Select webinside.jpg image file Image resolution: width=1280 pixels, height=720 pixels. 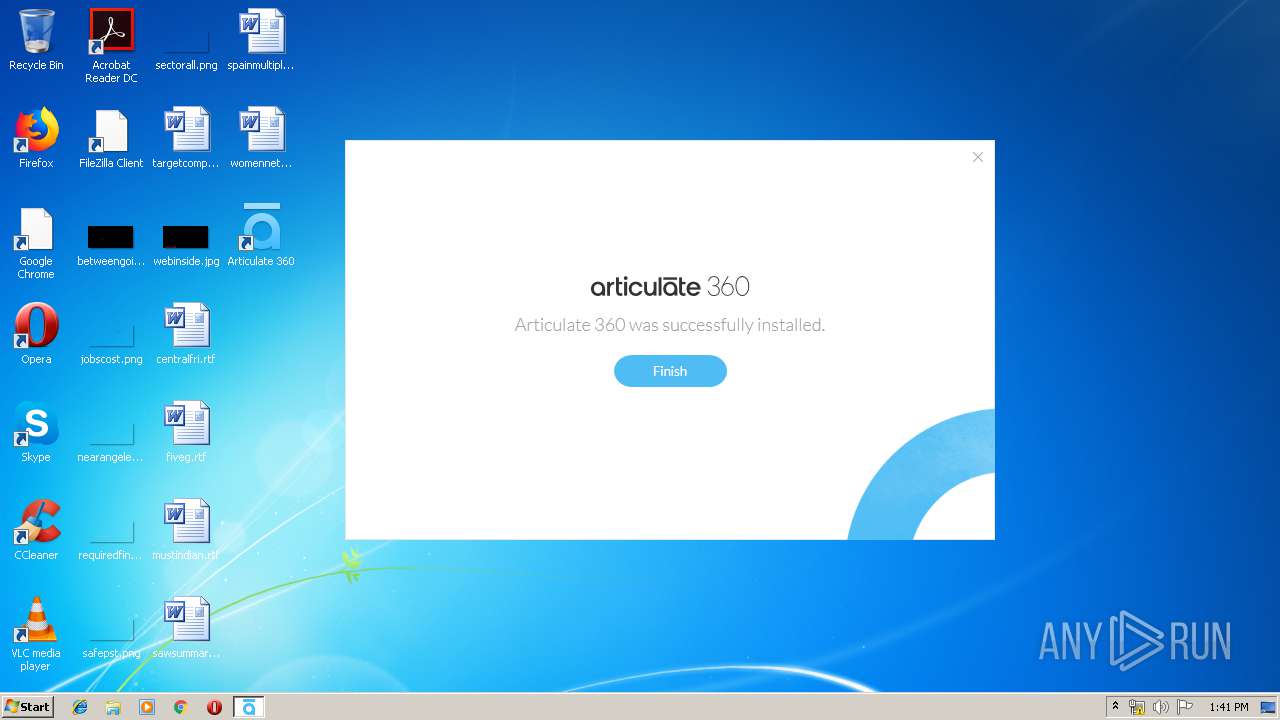click(x=186, y=246)
